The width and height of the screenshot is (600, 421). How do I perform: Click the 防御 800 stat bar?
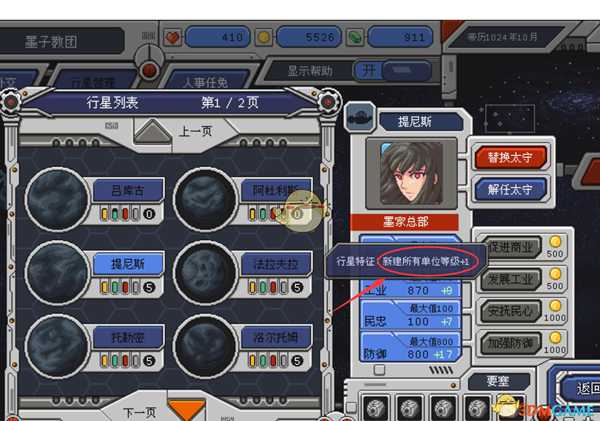coord(410,349)
